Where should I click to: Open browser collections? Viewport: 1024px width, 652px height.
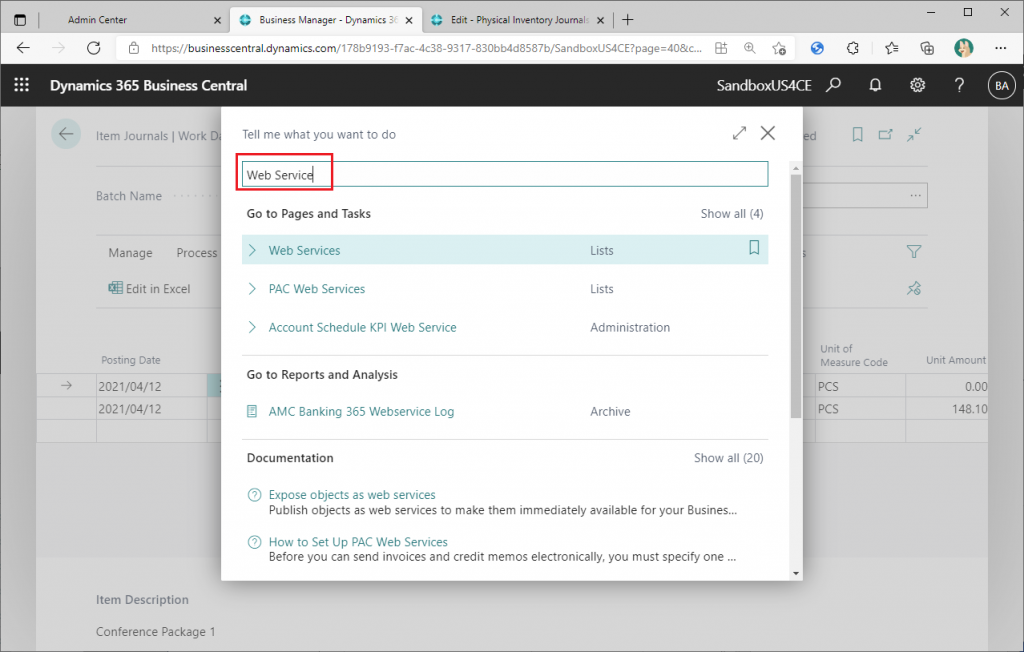pos(927,48)
